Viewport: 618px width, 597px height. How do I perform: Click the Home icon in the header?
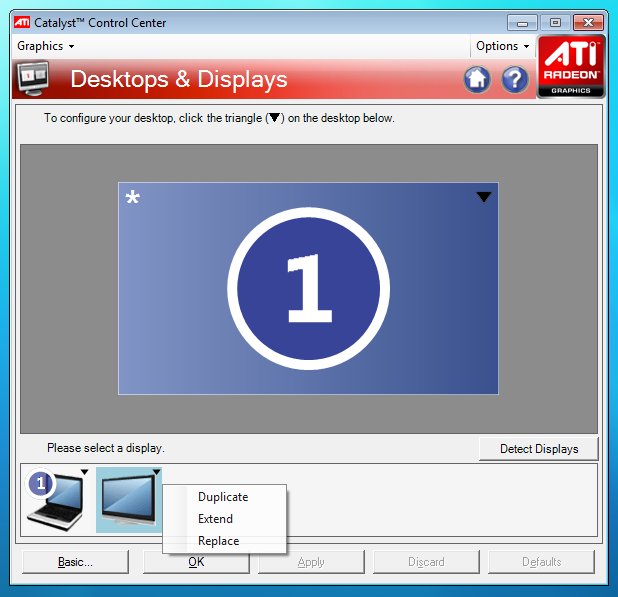tap(477, 79)
